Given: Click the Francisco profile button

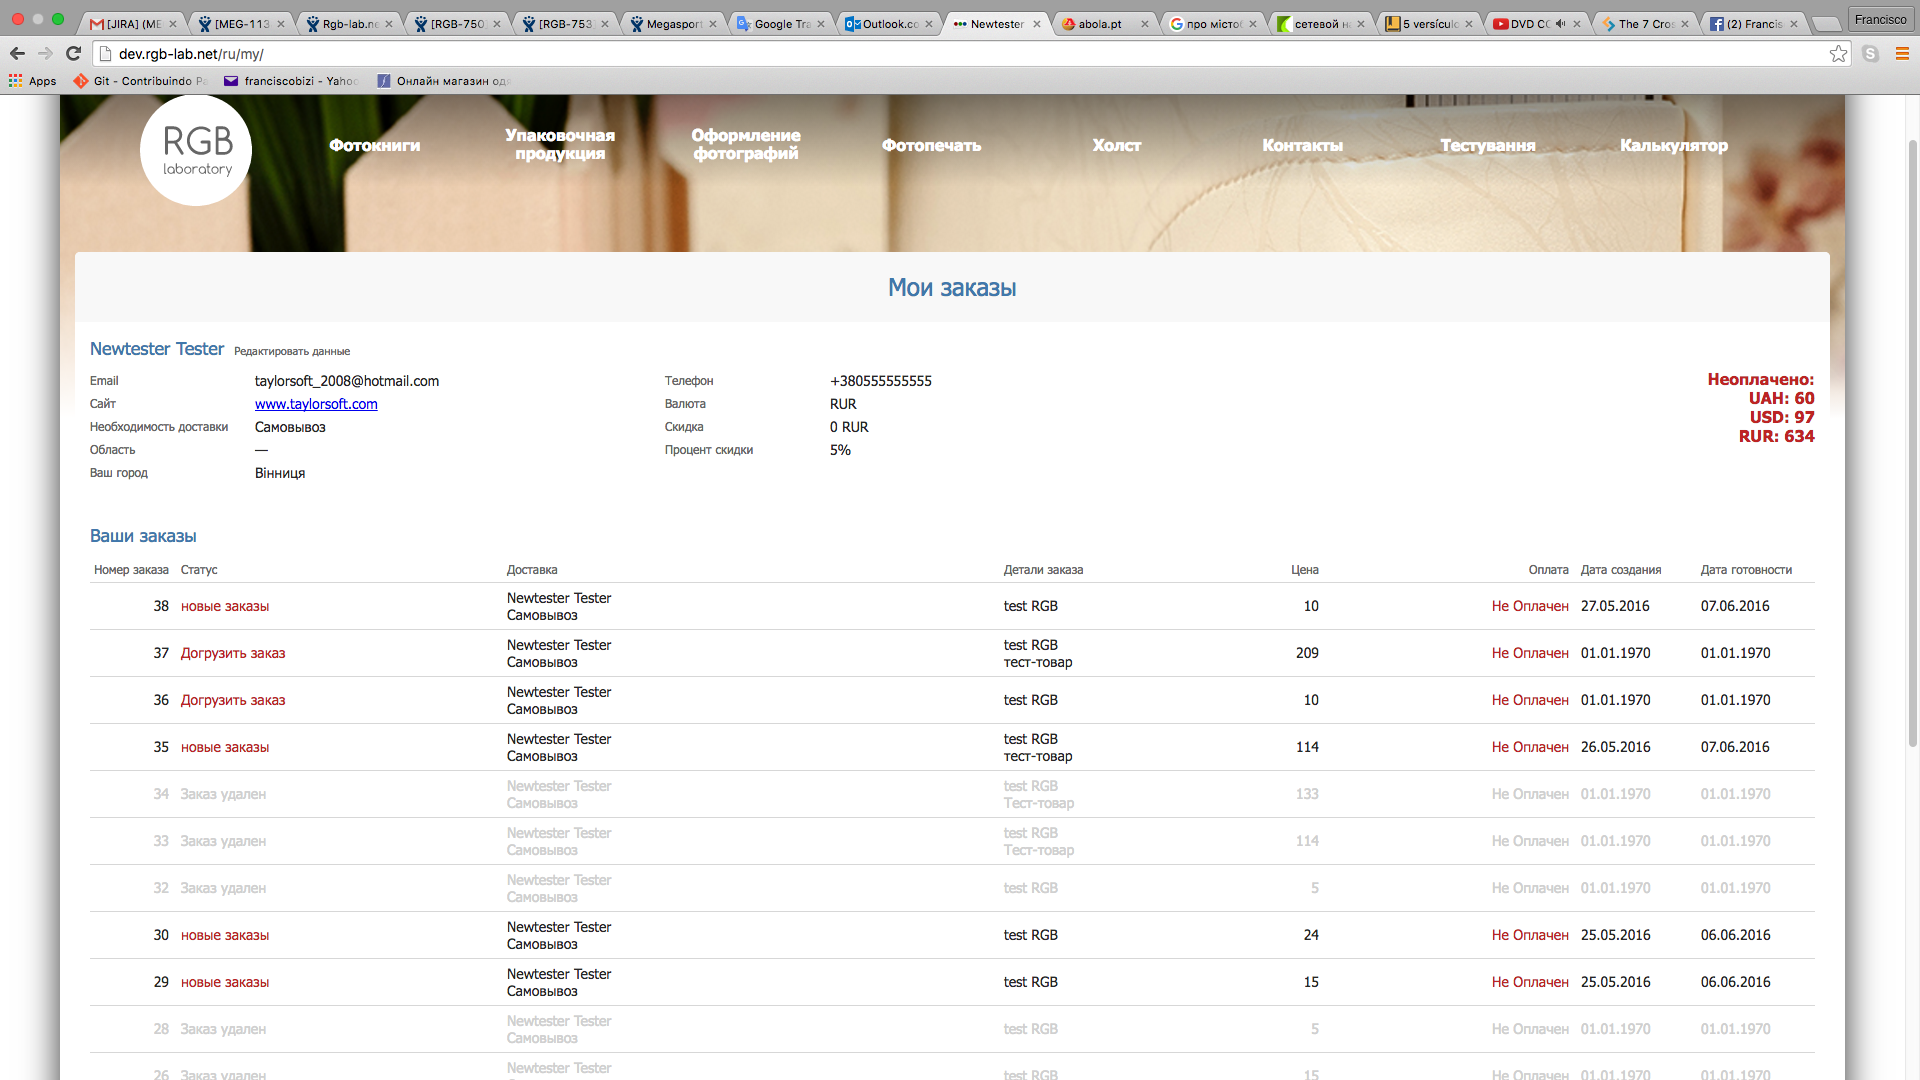Looking at the screenshot, I should (x=1880, y=19).
